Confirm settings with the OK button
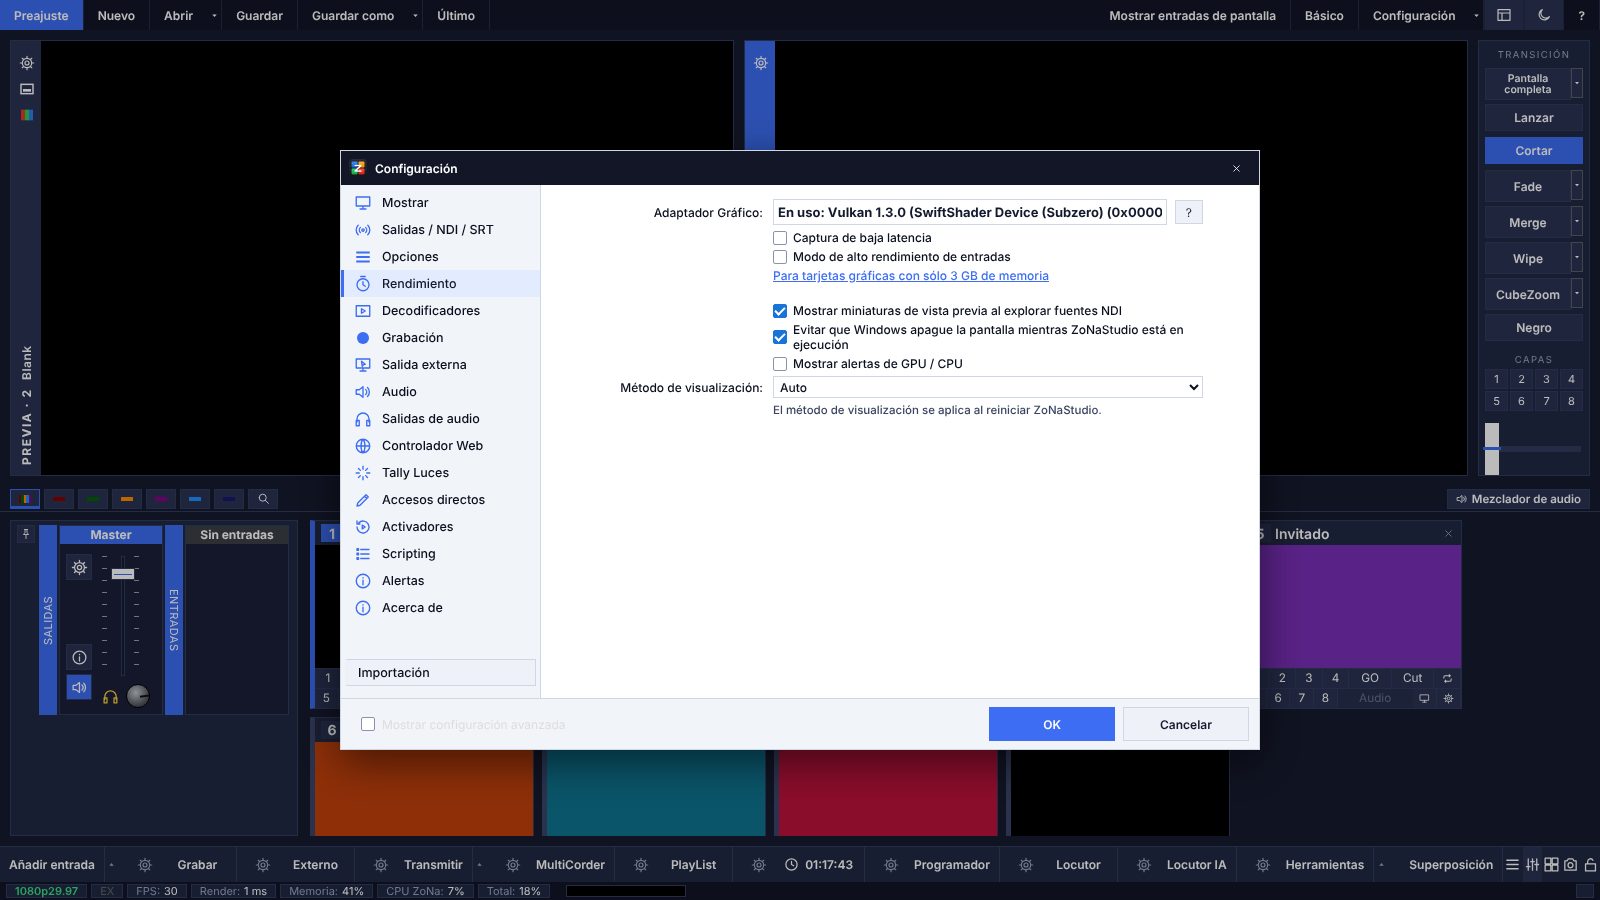 [x=1051, y=724]
